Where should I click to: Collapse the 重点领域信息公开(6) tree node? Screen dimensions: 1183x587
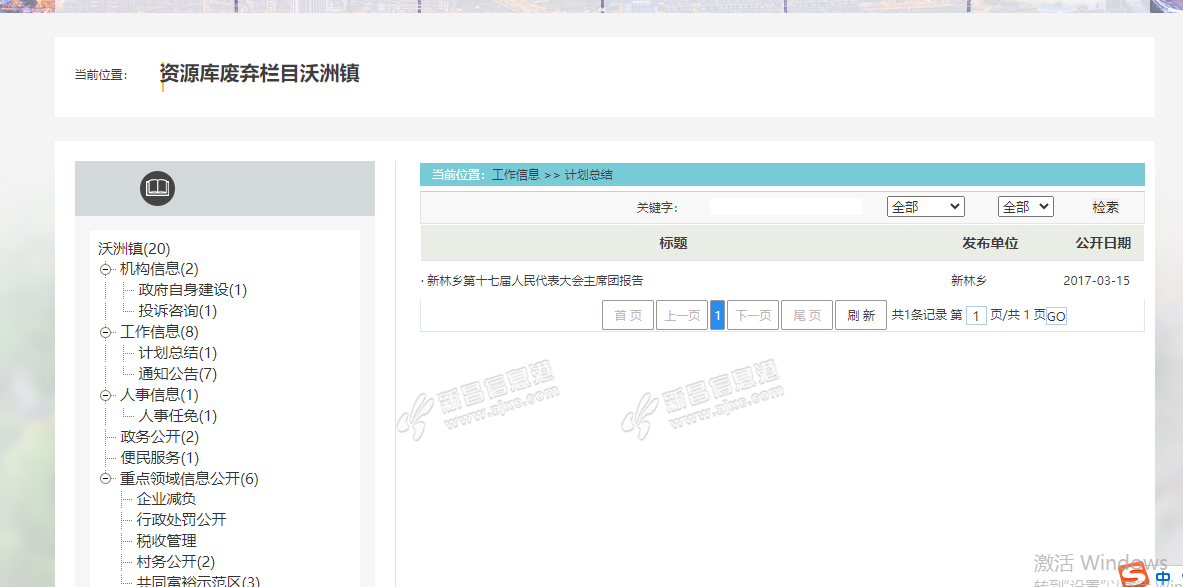pos(106,479)
